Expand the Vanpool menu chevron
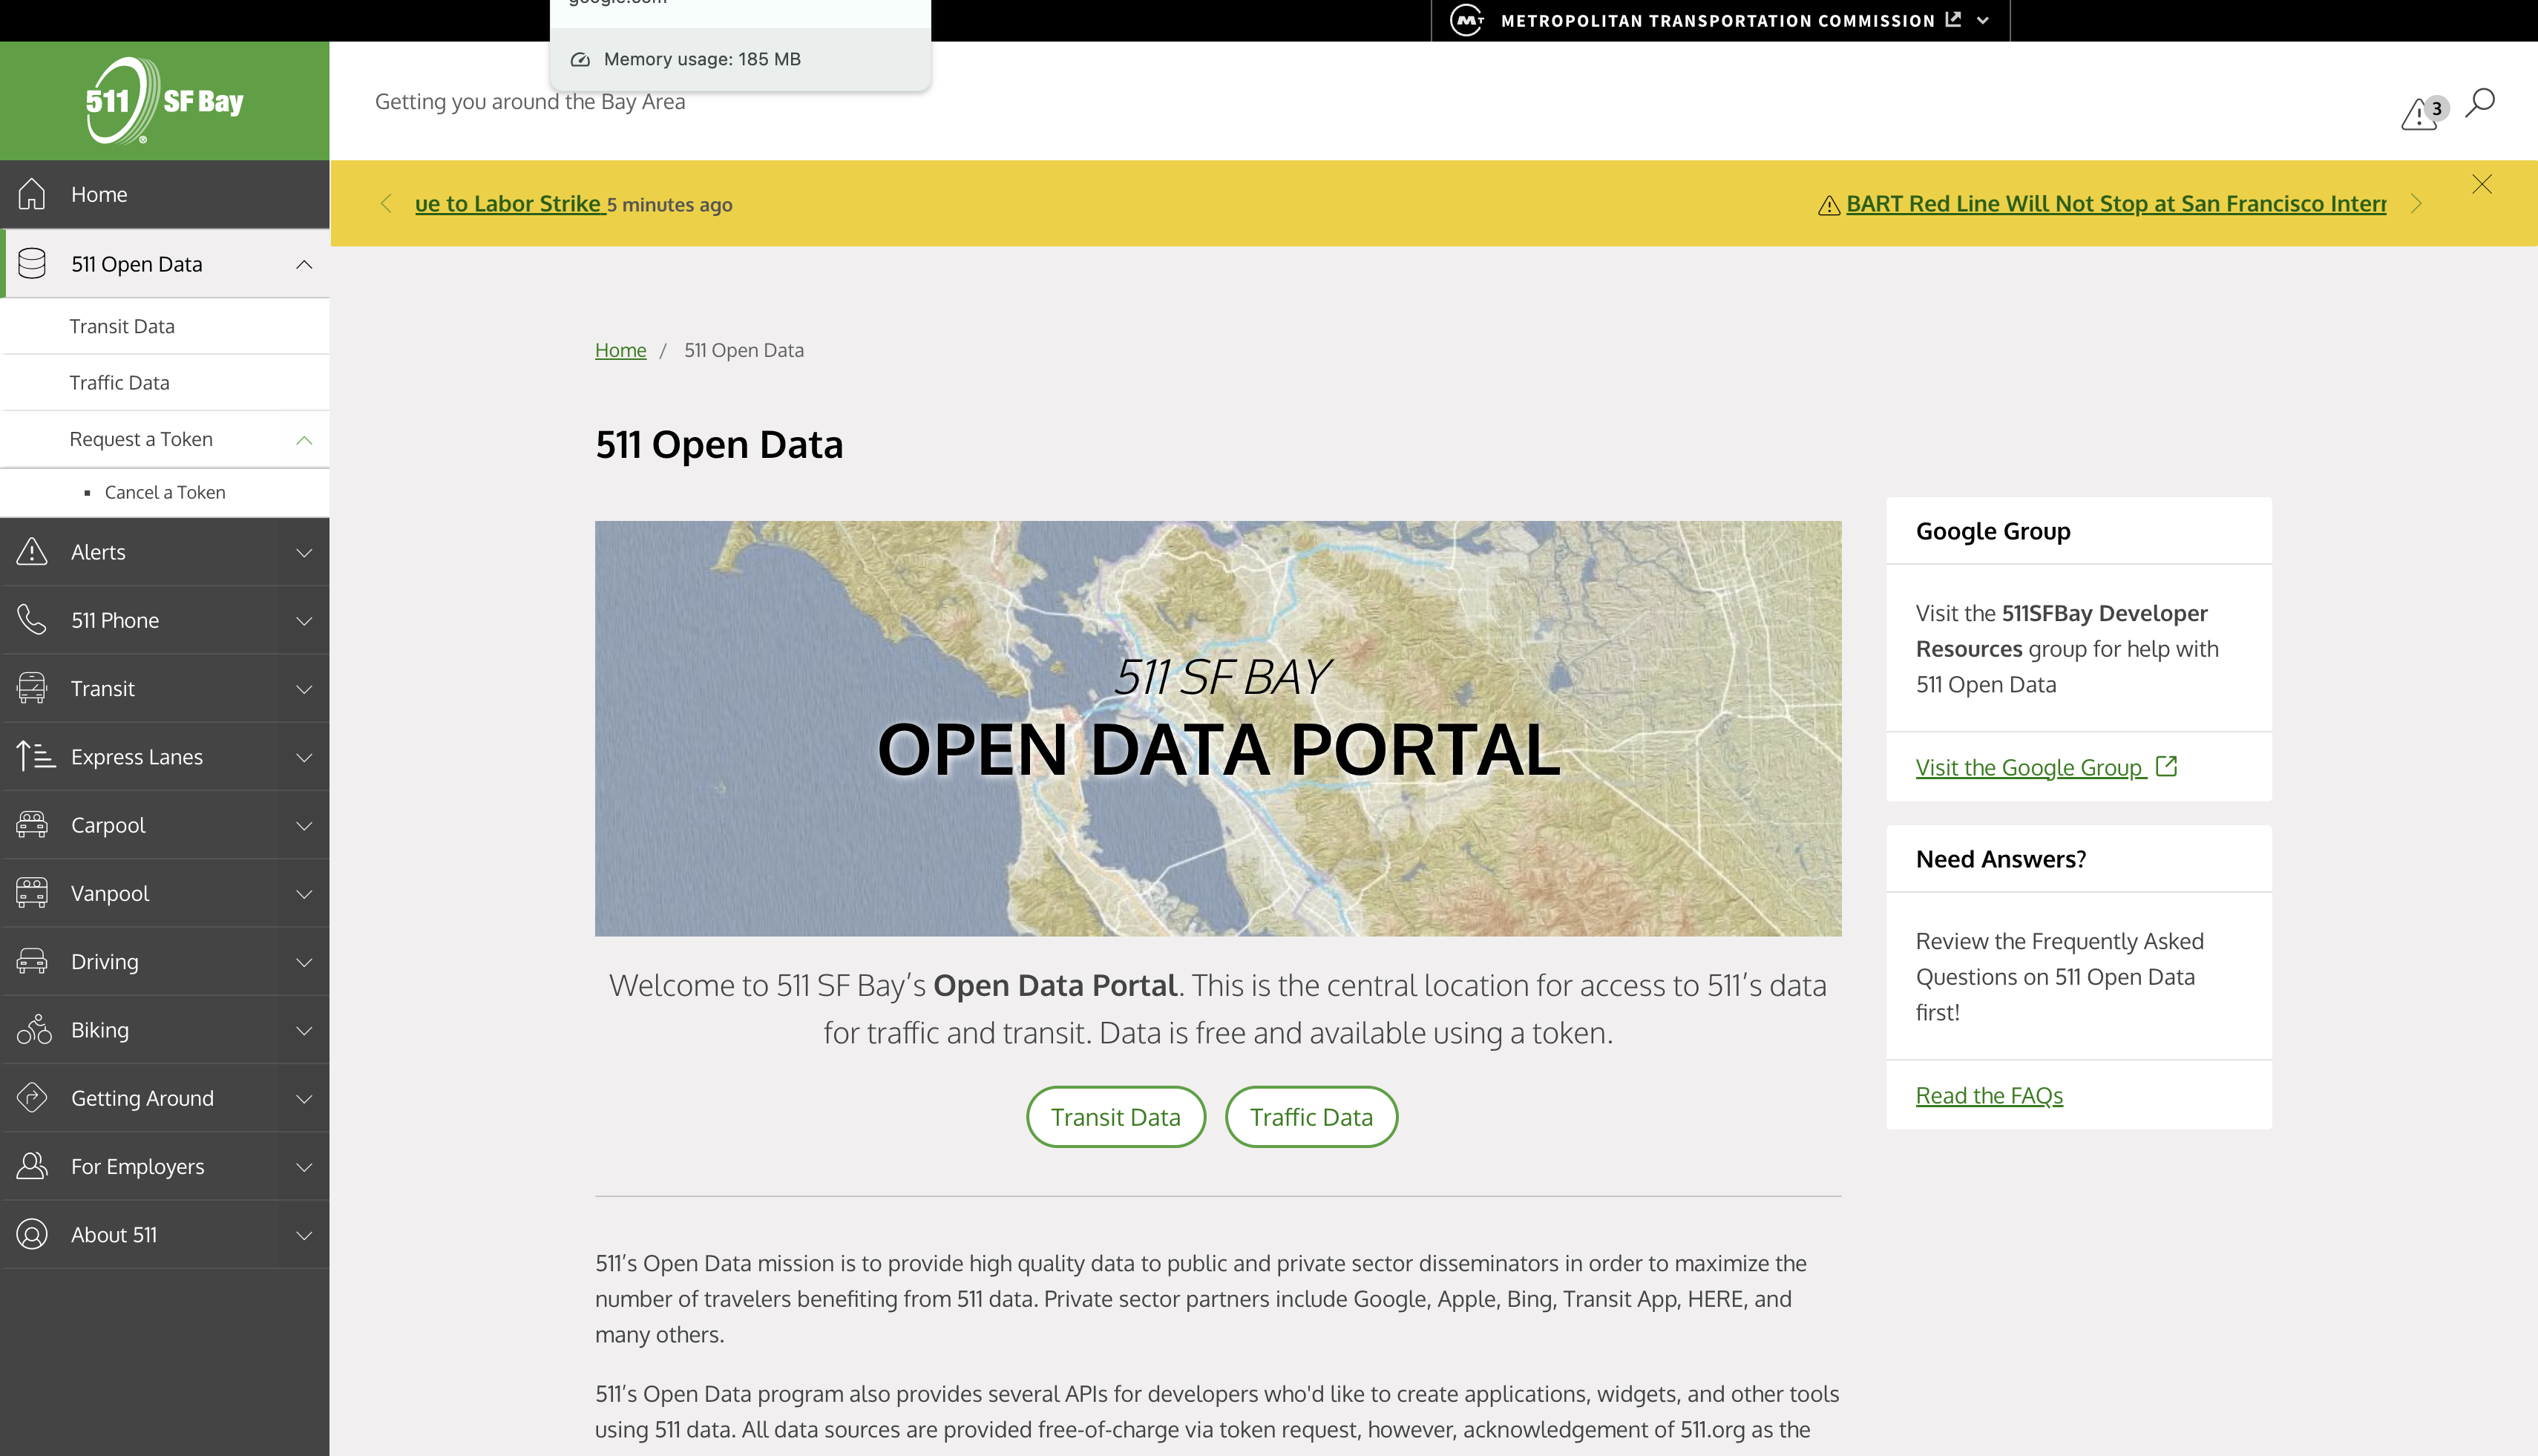The image size is (2538, 1456). (x=304, y=894)
